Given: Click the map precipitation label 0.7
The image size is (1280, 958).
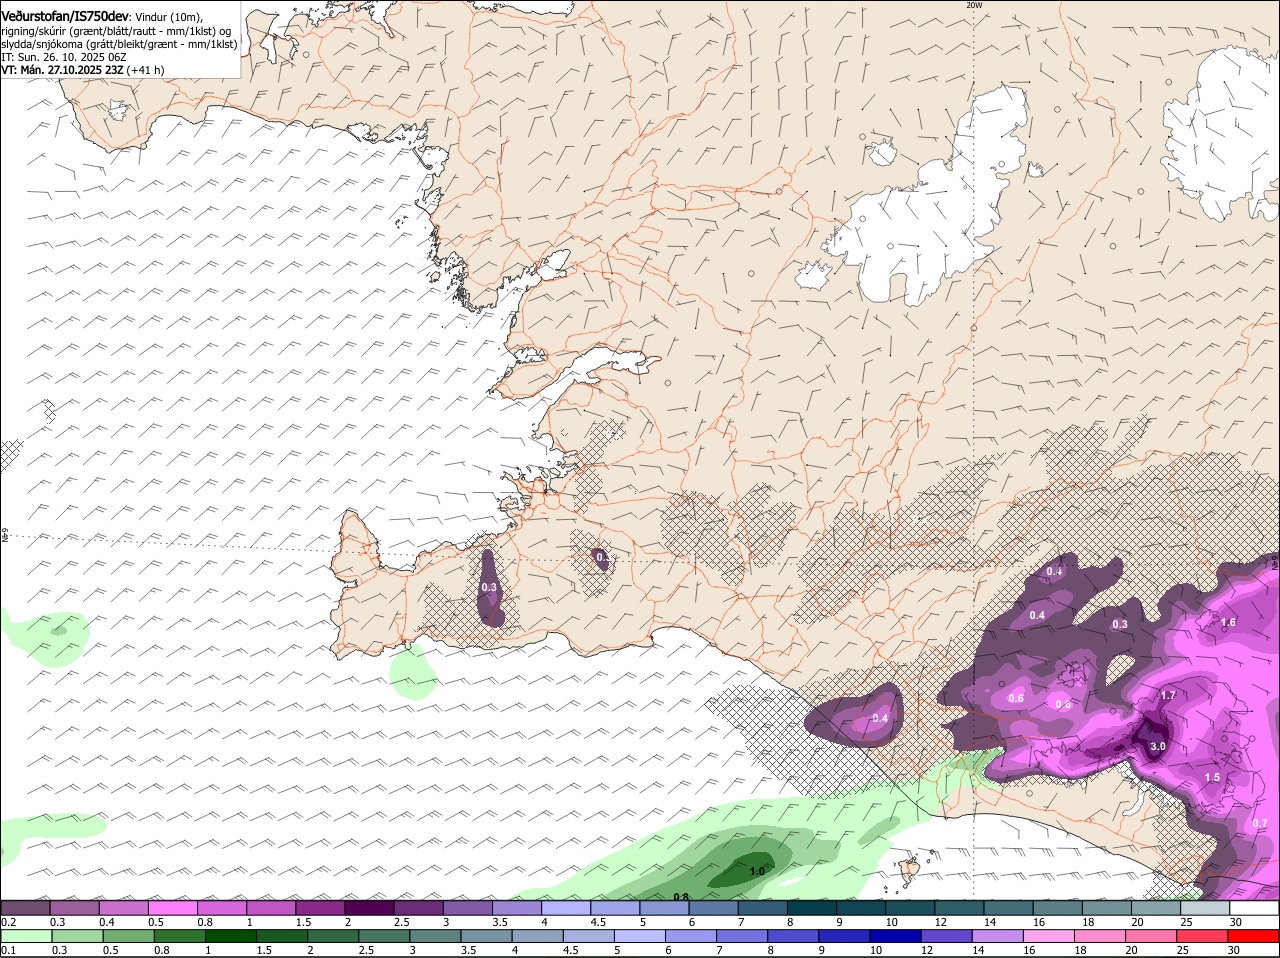Looking at the screenshot, I should (1260, 823).
